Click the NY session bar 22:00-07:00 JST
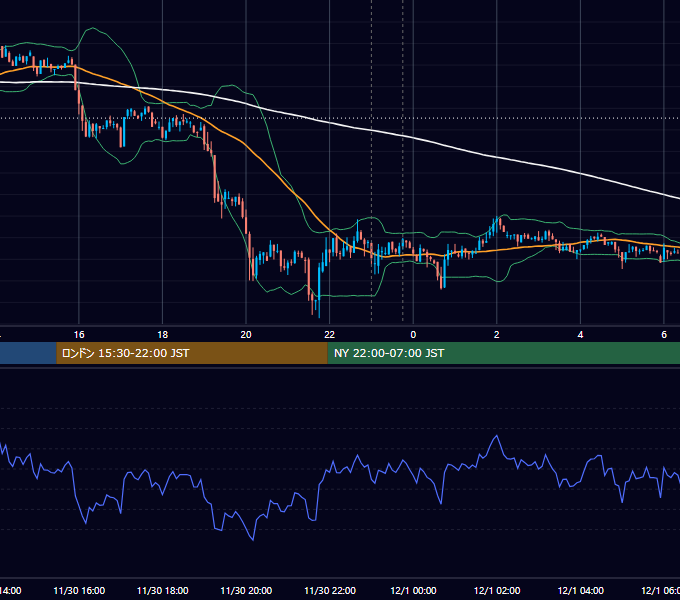Screen dimensions: 680x600 (x=503, y=353)
